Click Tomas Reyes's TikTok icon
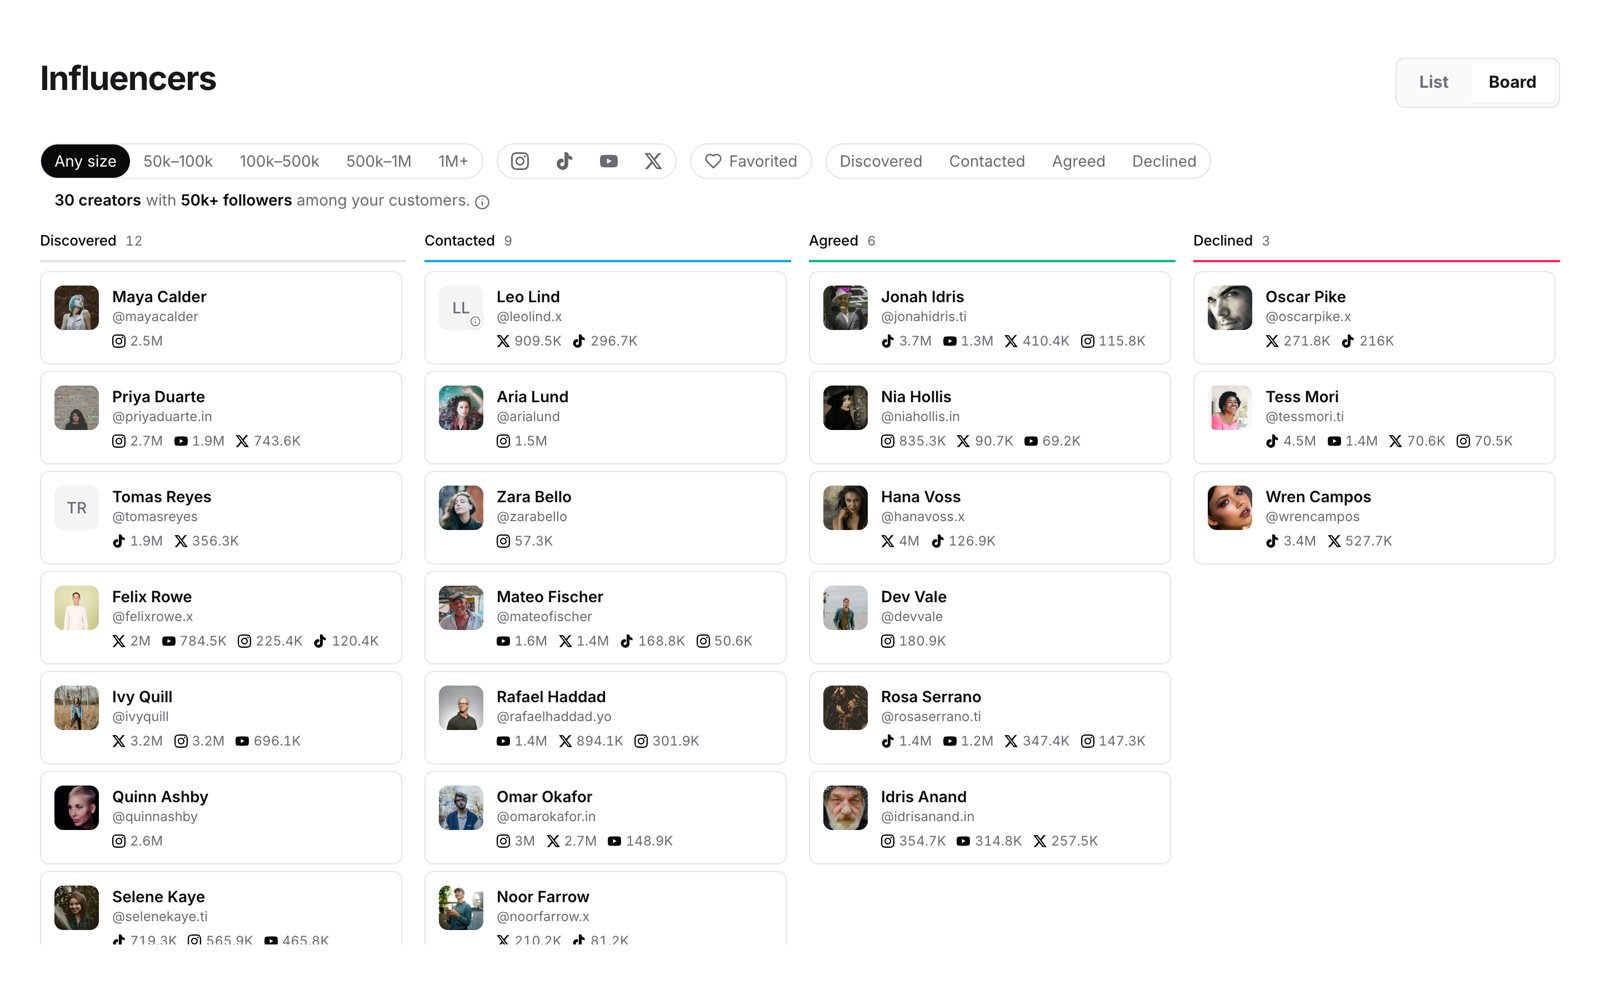Viewport: 1600px width, 1000px height. (119, 541)
